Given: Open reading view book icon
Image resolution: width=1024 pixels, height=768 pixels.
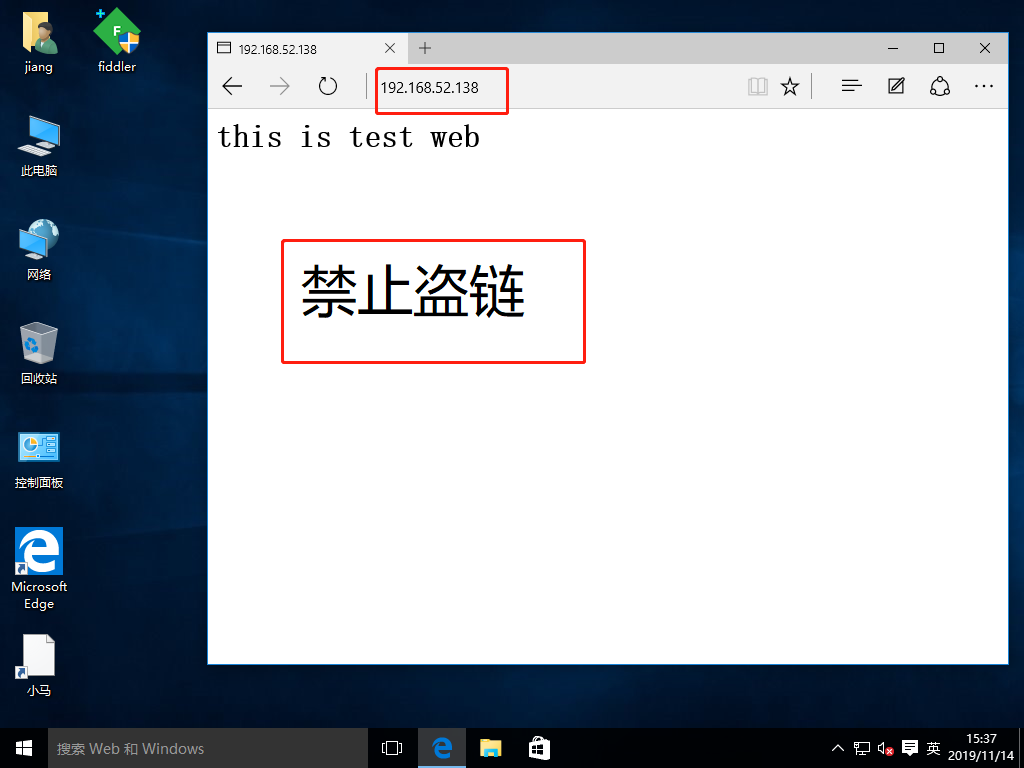Looking at the screenshot, I should 758,86.
